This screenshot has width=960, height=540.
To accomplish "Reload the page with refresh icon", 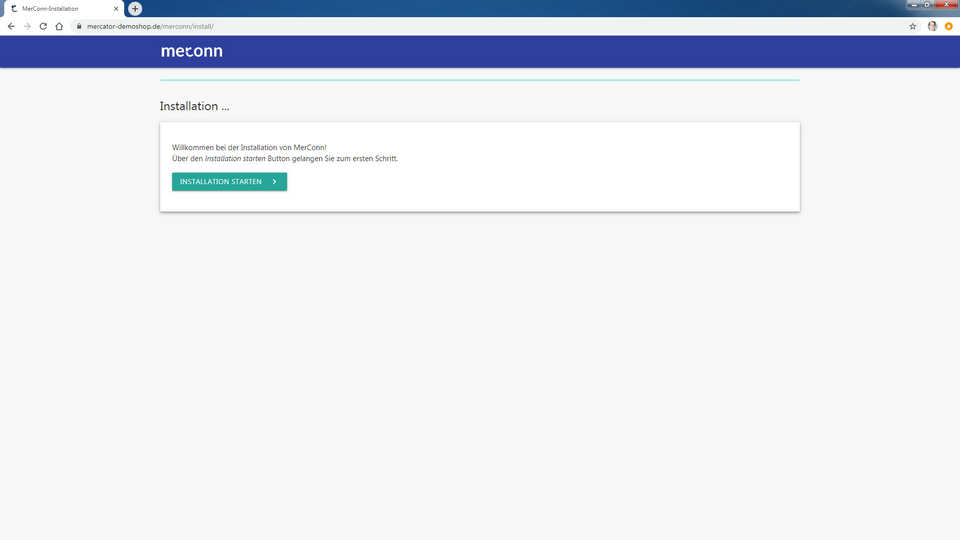I will [x=43, y=26].
